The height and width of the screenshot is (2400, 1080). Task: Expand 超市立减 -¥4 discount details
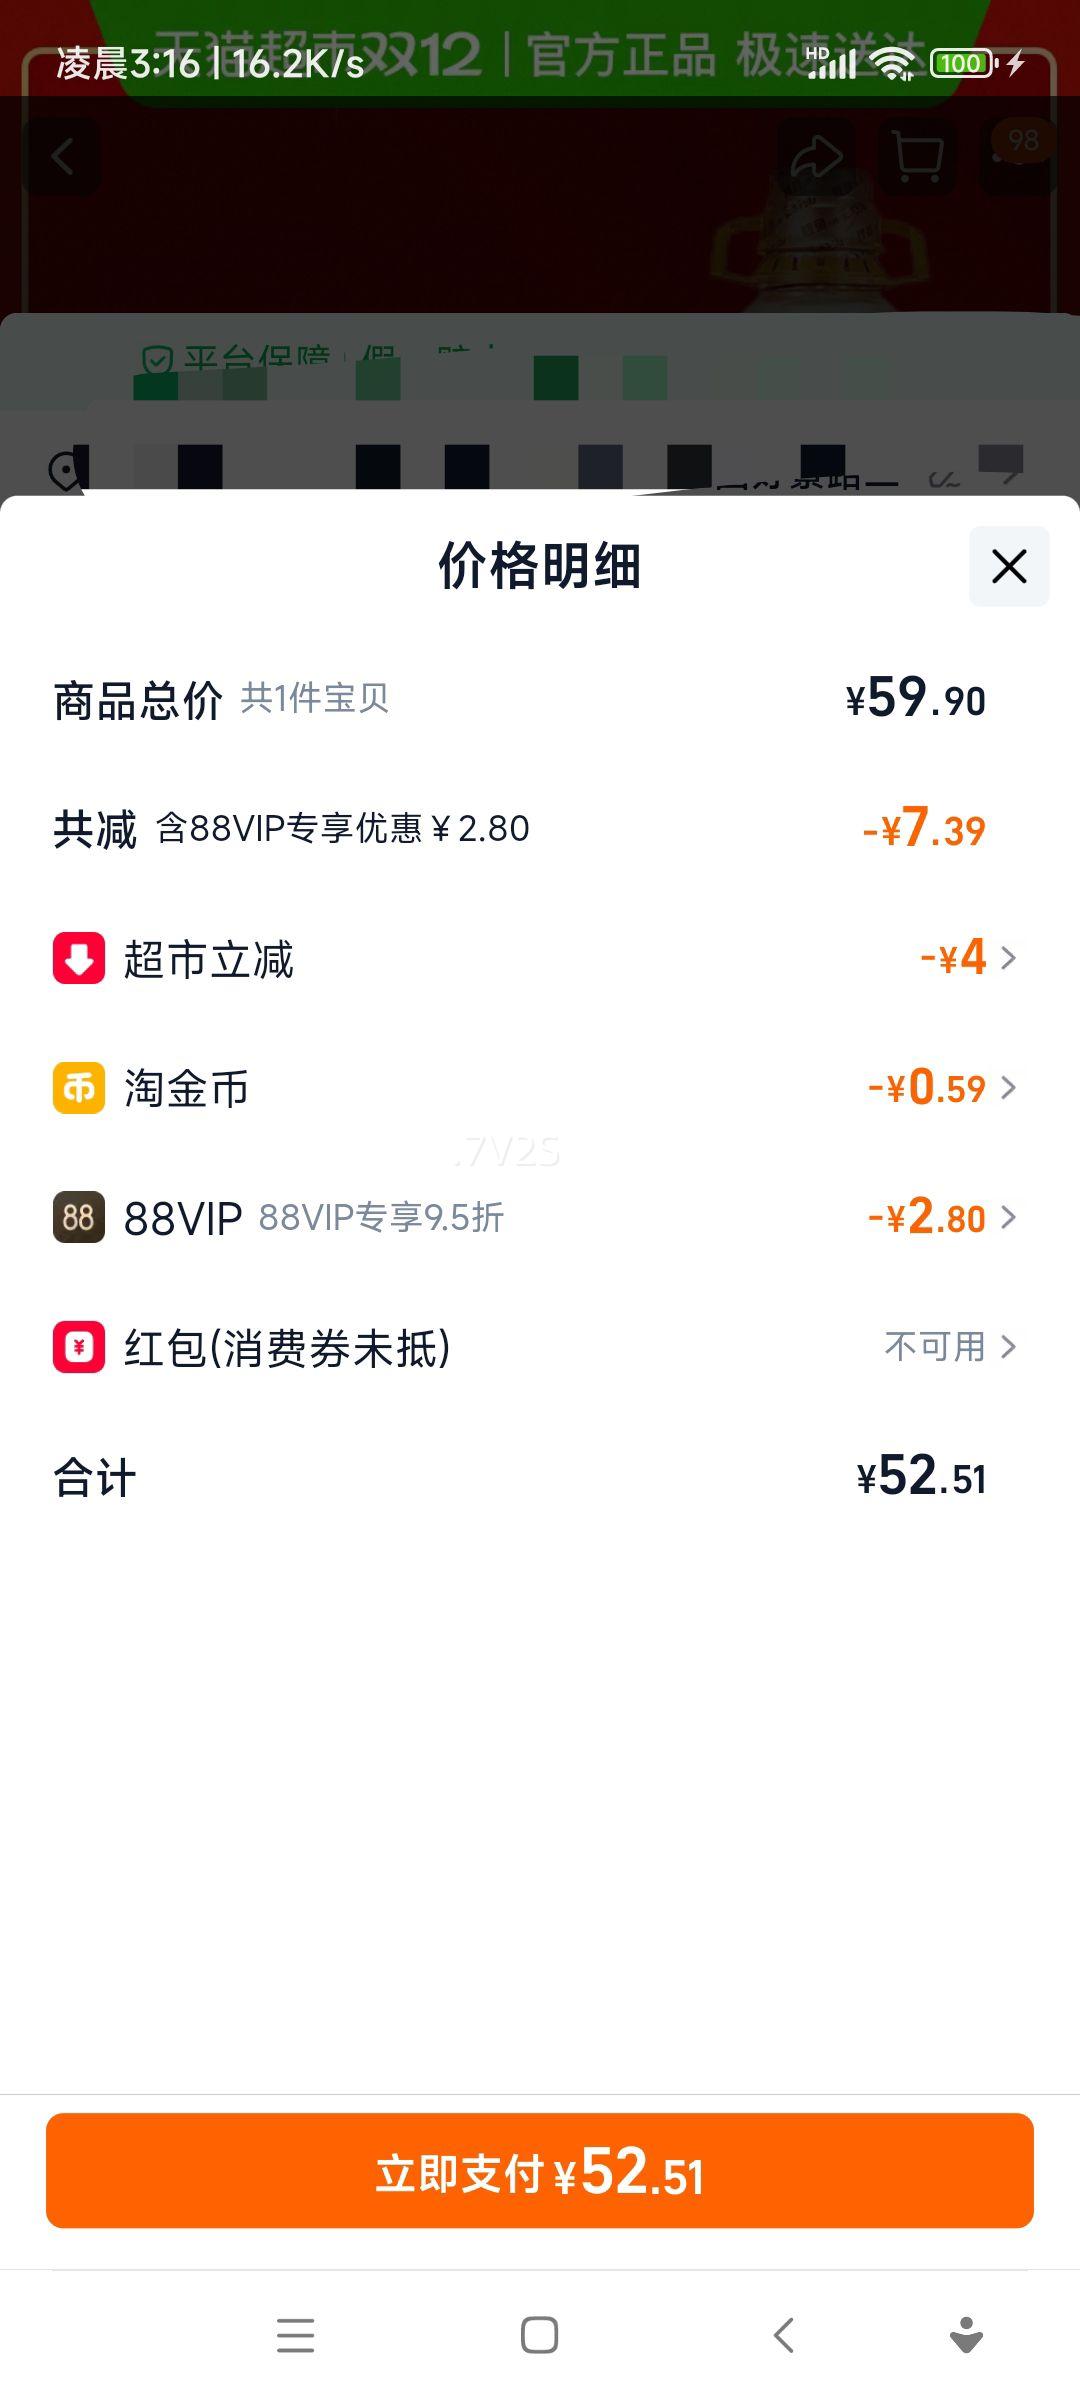pyautogui.click(x=967, y=958)
